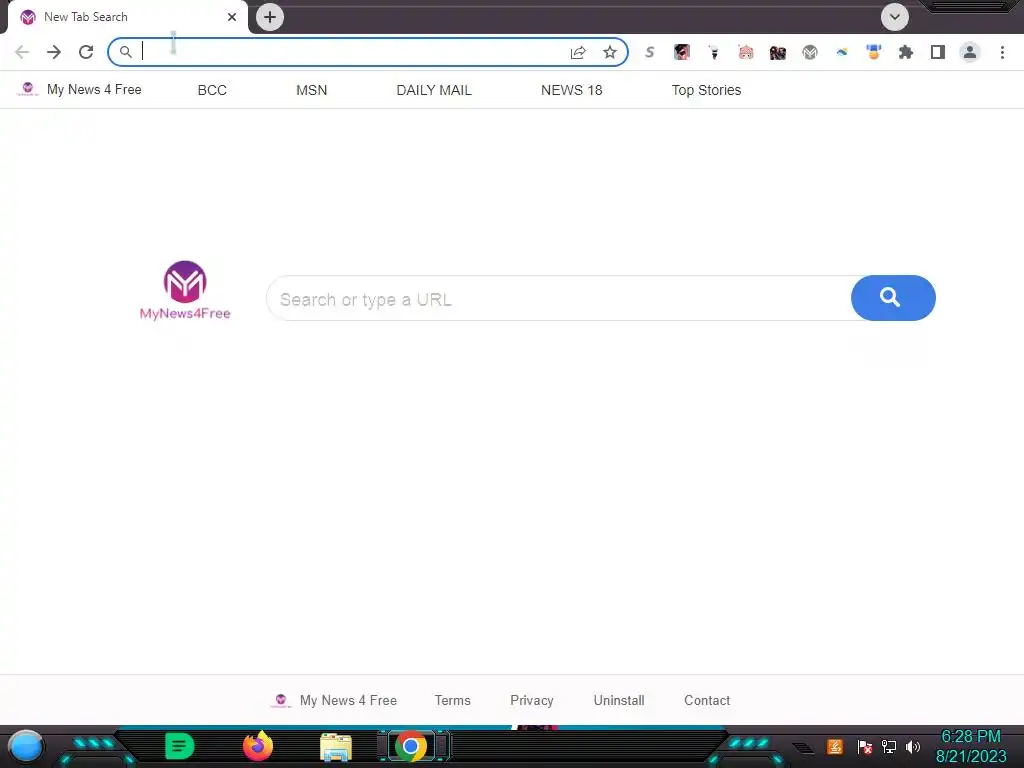Open the BCC news link
1024x768 pixels.
pyautogui.click(x=212, y=90)
